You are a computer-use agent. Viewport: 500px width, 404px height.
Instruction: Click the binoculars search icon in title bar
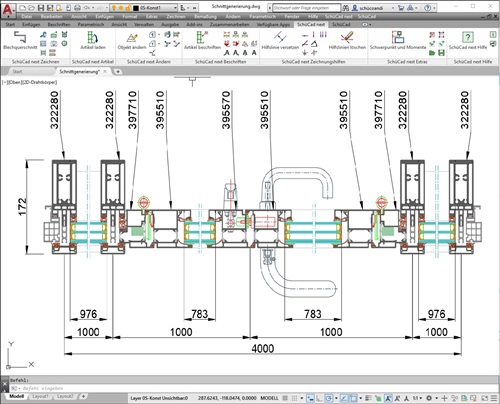pyautogui.click(x=346, y=8)
